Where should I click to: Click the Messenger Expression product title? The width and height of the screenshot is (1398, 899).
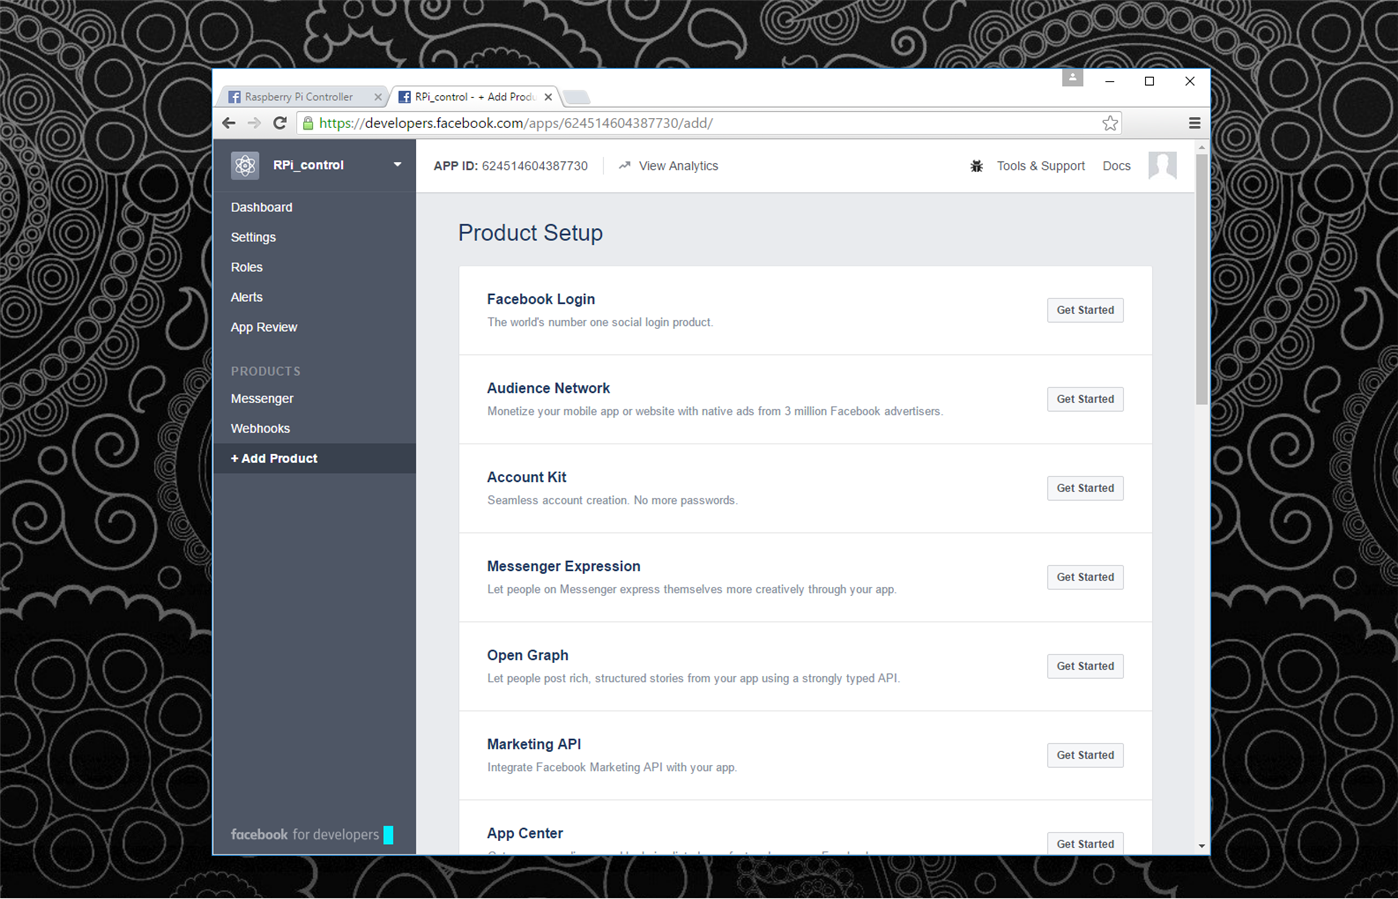pyautogui.click(x=564, y=566)
